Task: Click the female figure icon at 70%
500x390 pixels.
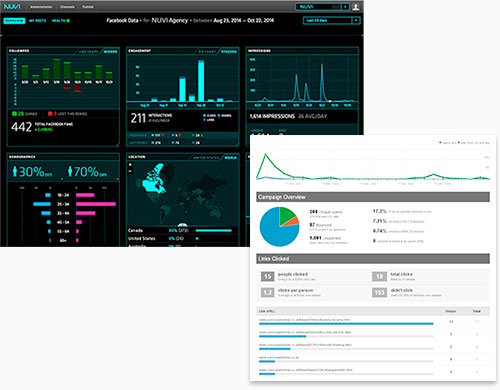Action: pyautogui.click(x=70, y=171)
